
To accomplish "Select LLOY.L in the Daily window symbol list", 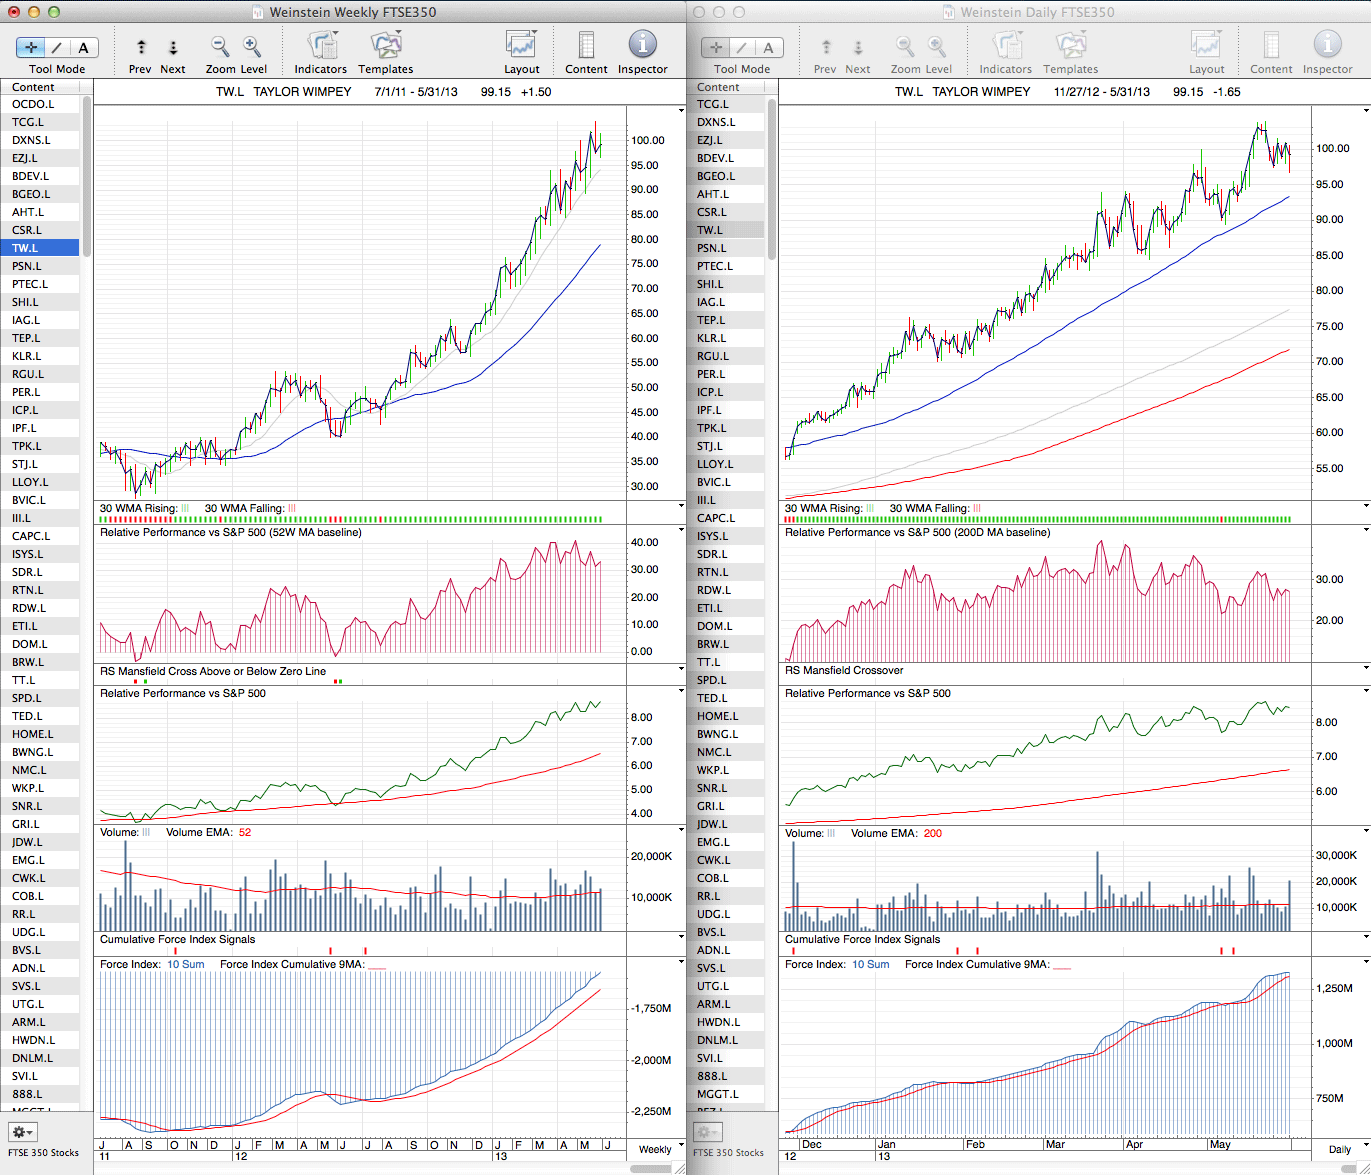I will click(x=714, y=464).
